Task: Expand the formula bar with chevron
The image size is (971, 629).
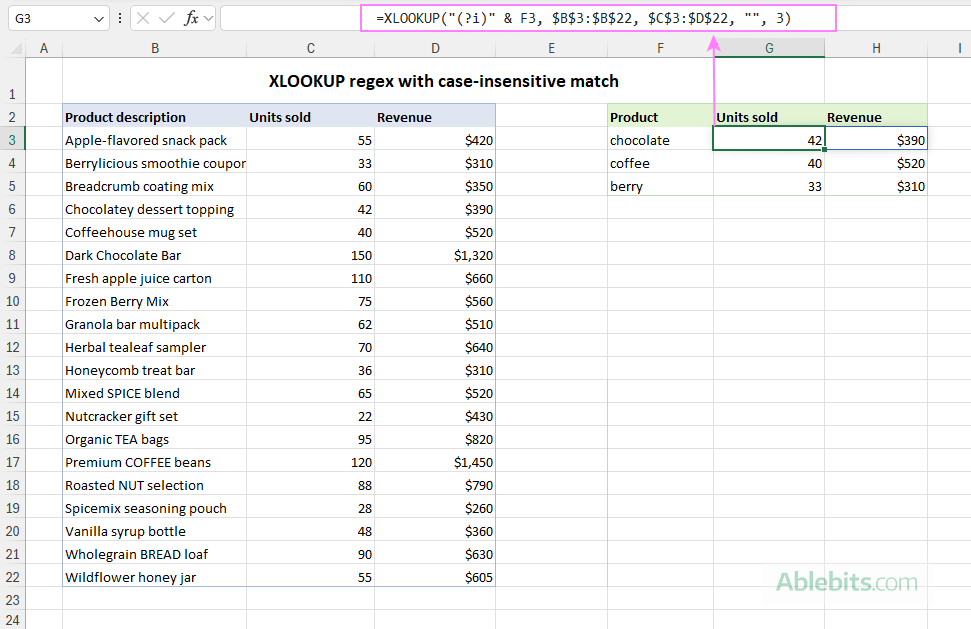Action: click(x=209, y=17)
